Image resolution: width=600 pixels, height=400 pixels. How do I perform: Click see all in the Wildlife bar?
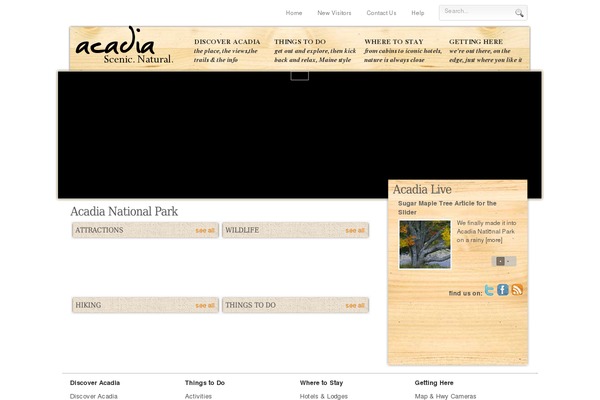click(x=355, y=230)
